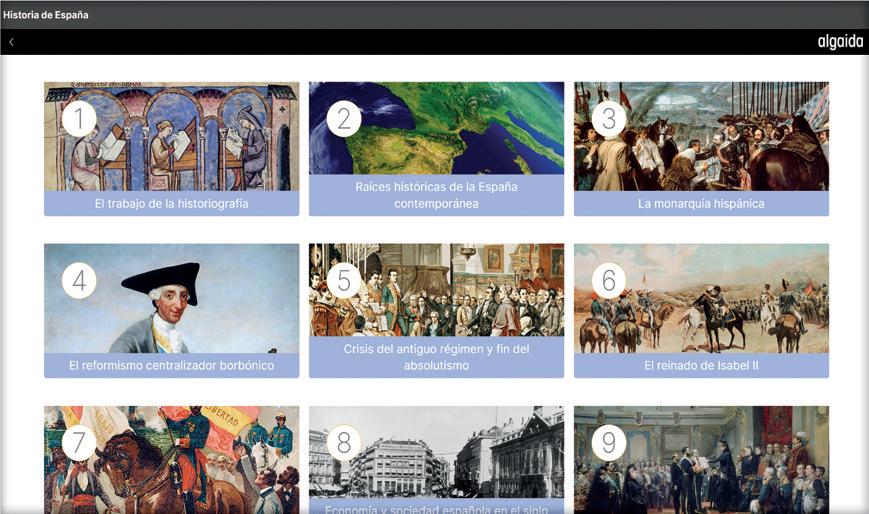Open Raíces históricas de la España contemporánea

tap(436, 195)
